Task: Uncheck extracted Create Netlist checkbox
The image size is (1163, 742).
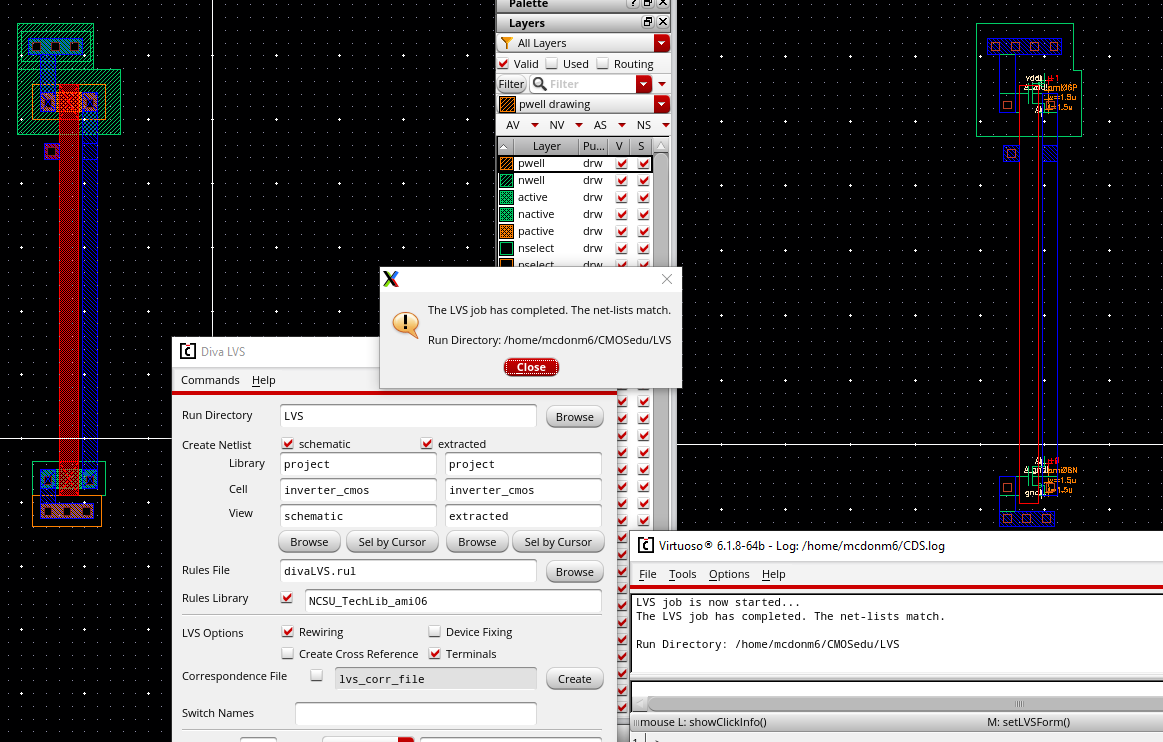Action: [x=426, y=444]
